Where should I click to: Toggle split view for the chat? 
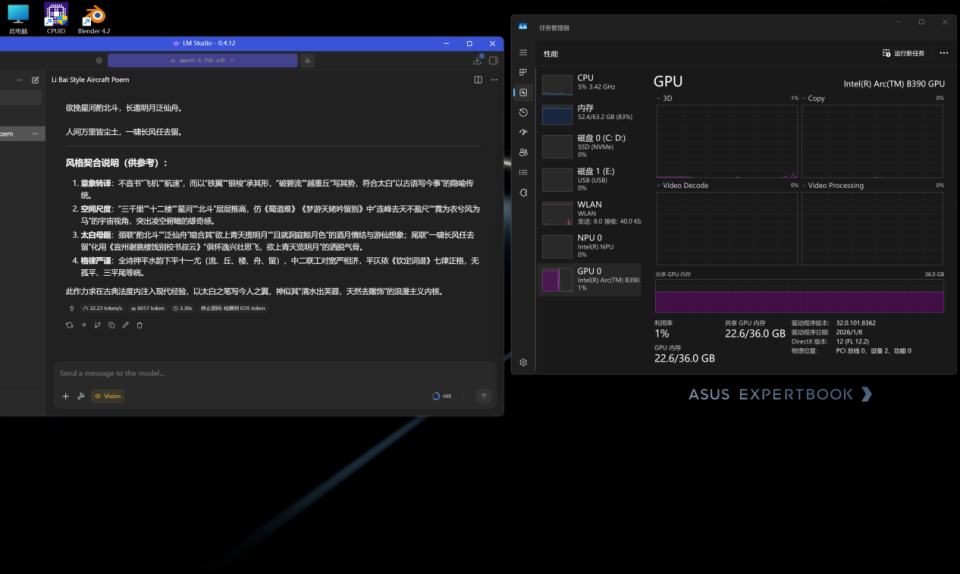[478, 80]
